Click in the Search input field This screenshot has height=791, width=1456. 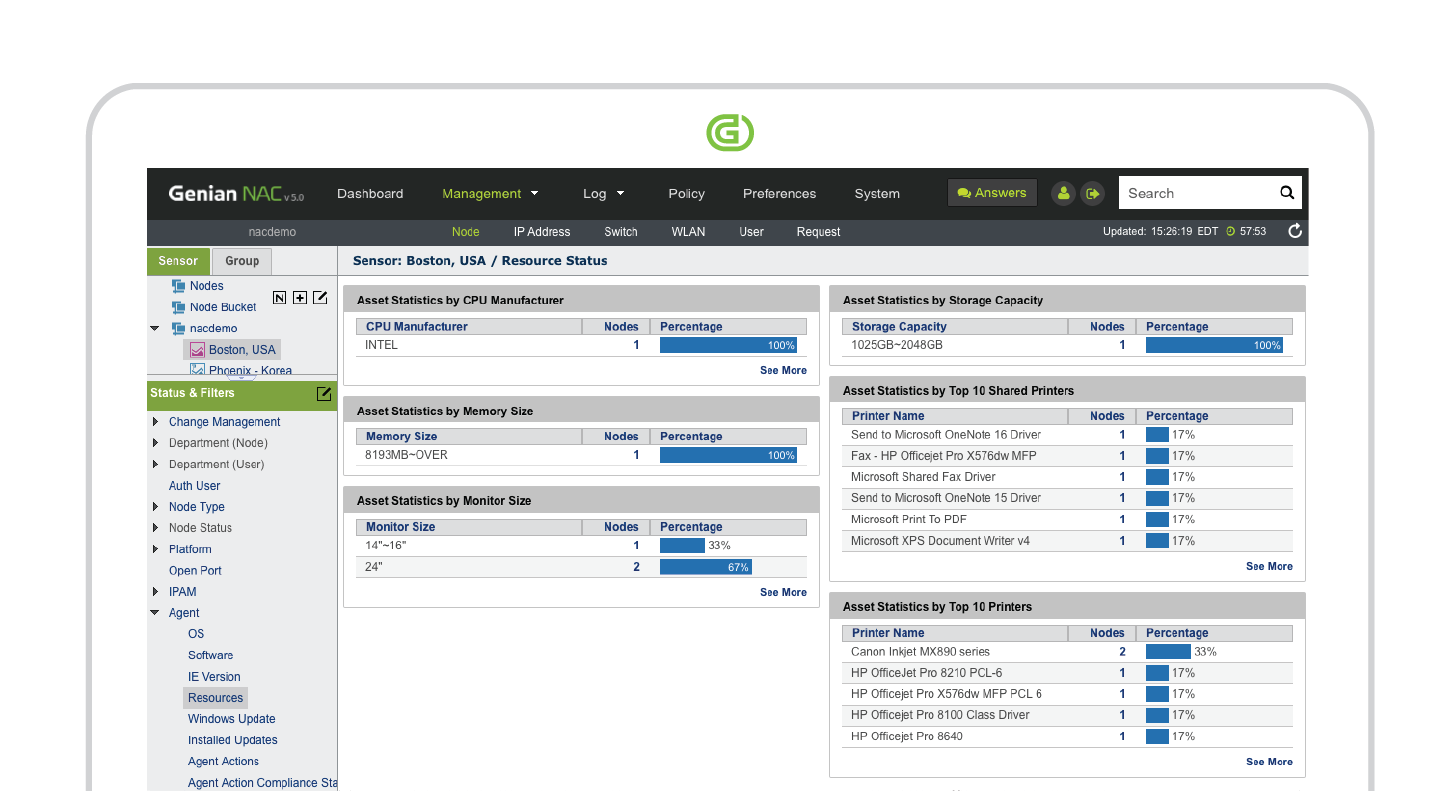coord(1197,193)
